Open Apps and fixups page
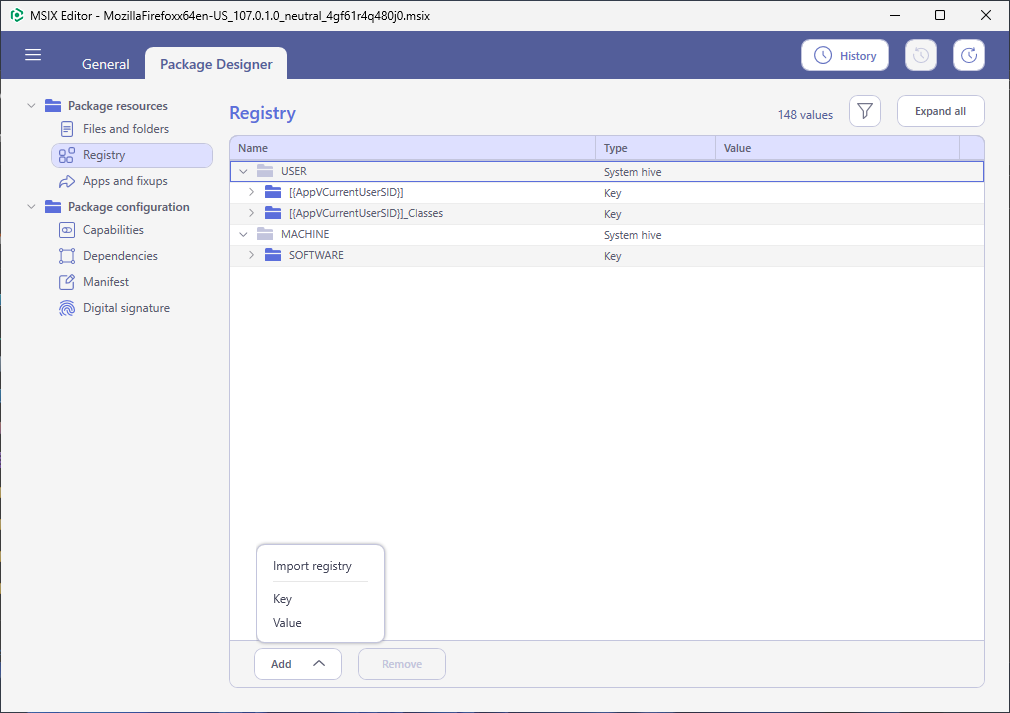1010x713 pixels. pos(125,181)
